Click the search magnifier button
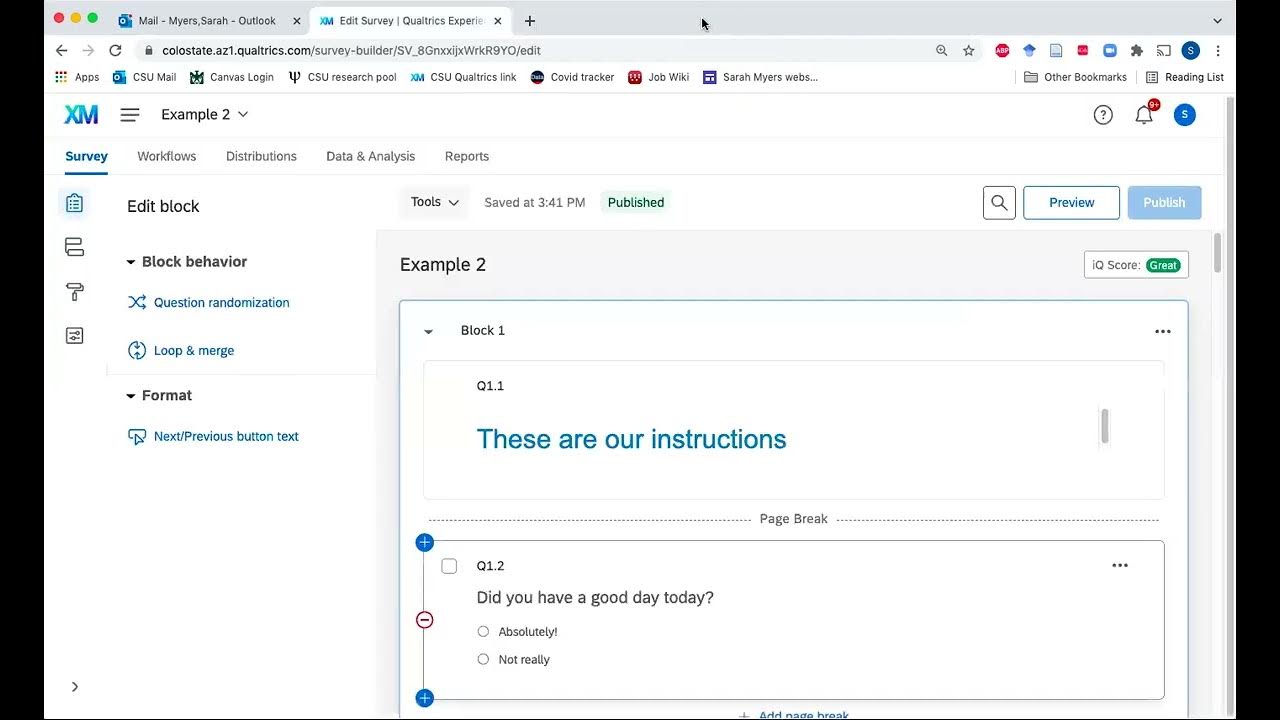The width and height of the screenshot is (1280, 720). point(999,202)
